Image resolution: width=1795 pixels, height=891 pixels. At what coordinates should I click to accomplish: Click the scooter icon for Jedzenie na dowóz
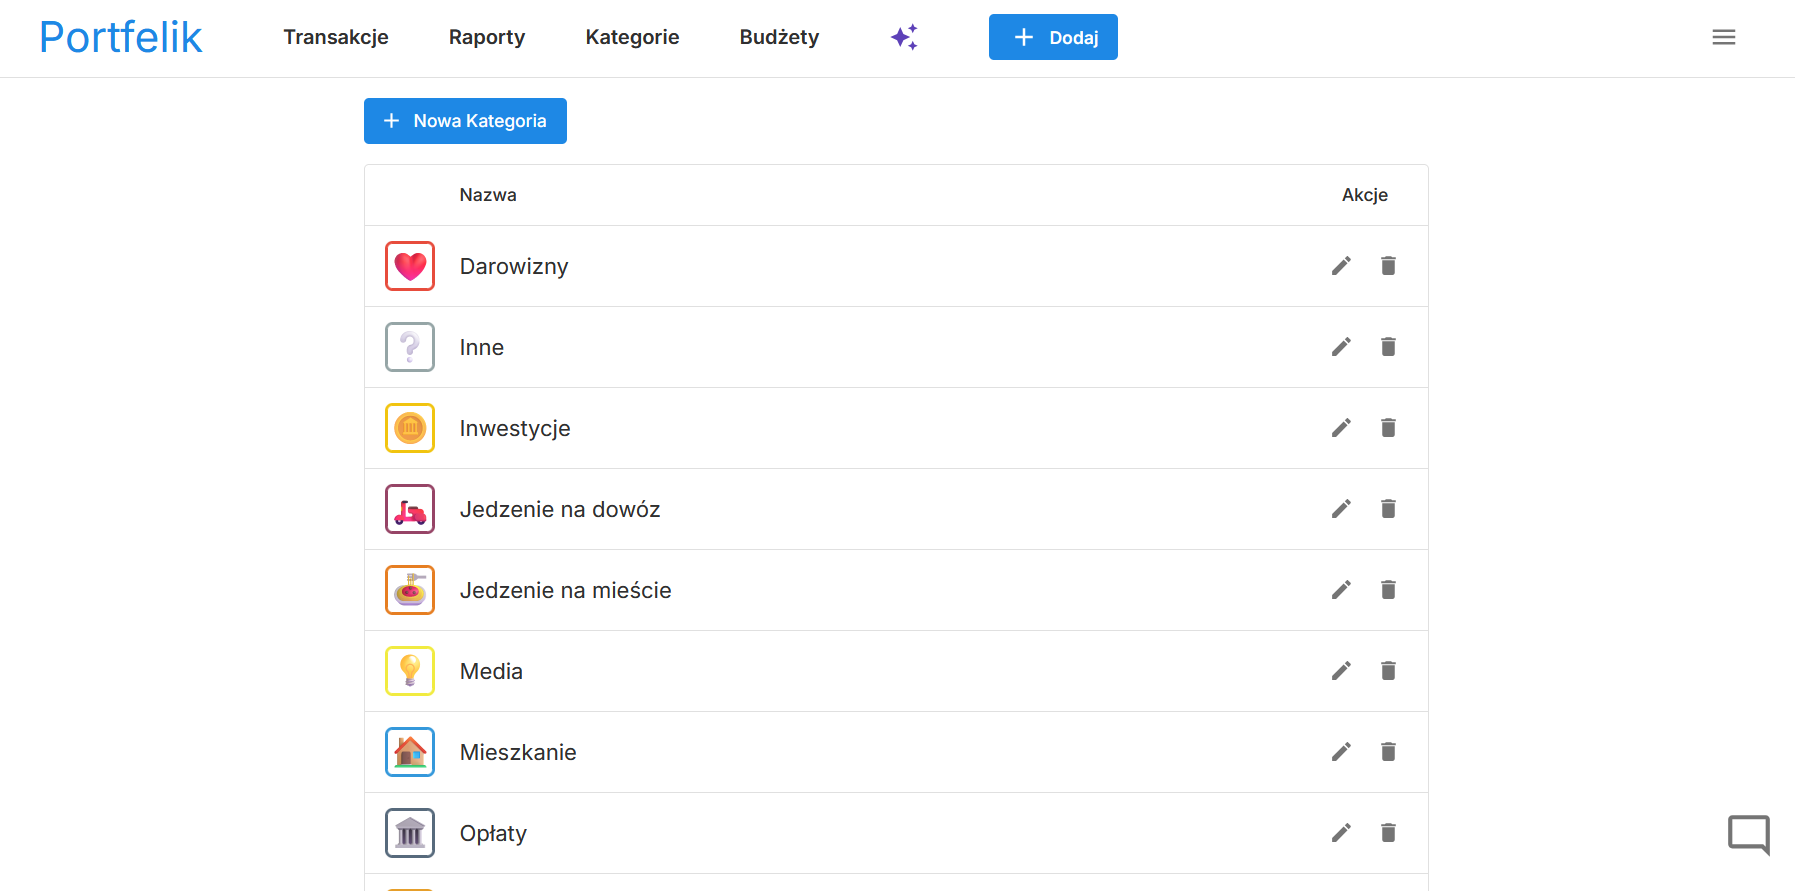coord(410,509)
